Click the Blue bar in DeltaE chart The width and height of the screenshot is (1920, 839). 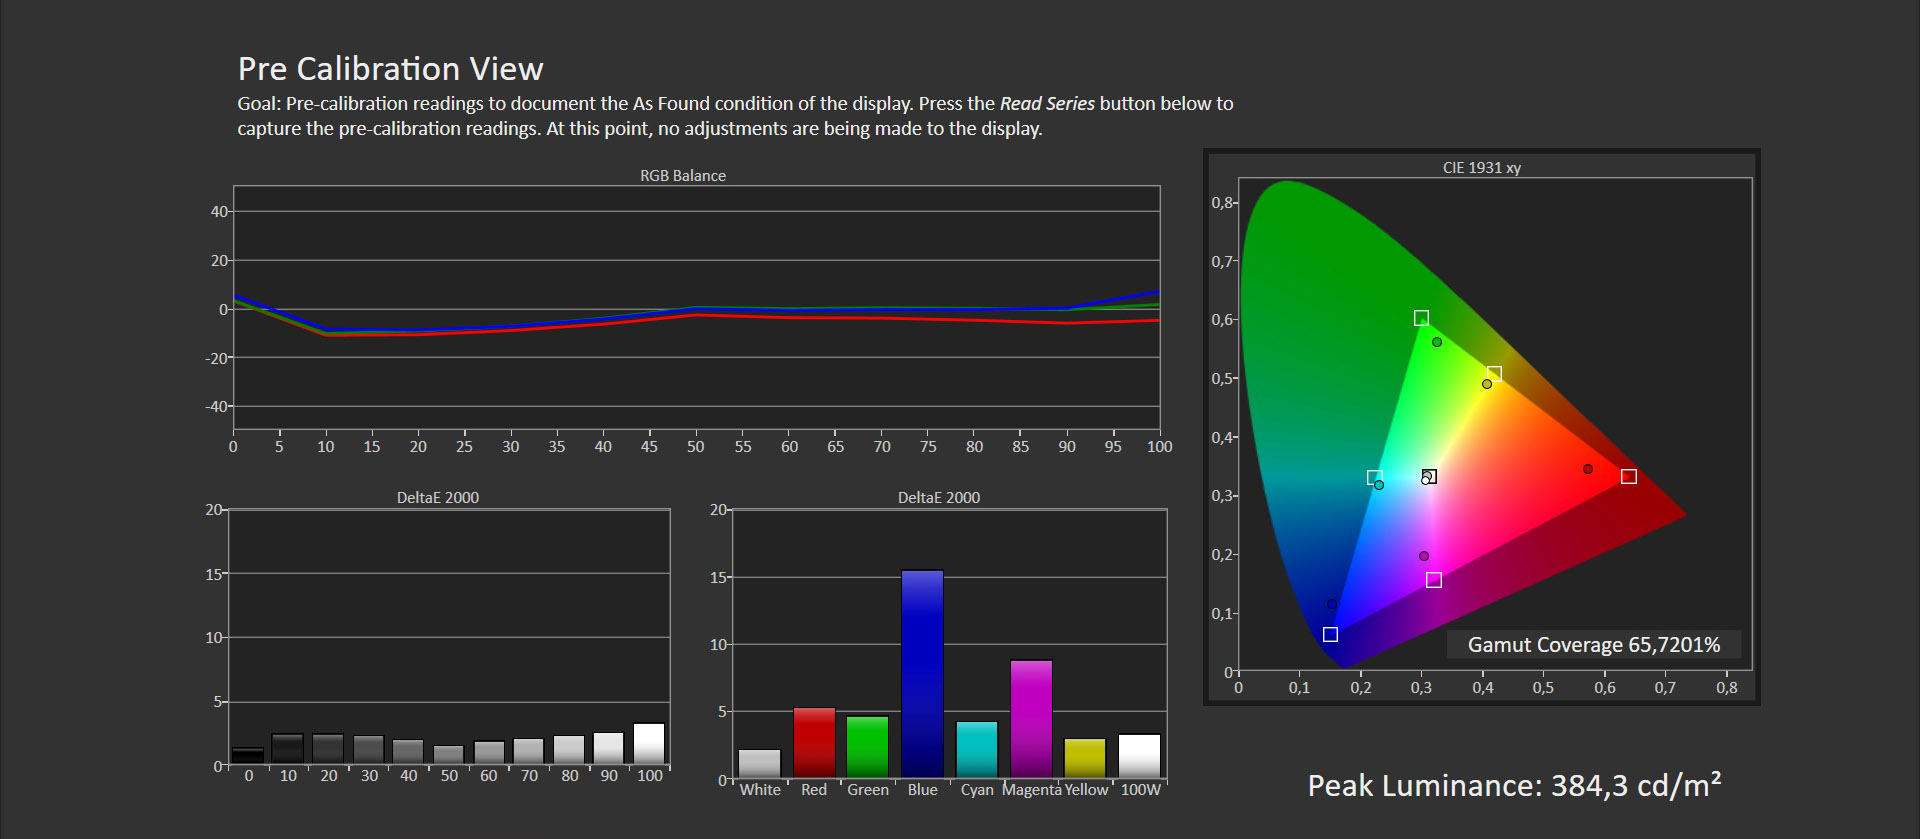tap(922, 673)
